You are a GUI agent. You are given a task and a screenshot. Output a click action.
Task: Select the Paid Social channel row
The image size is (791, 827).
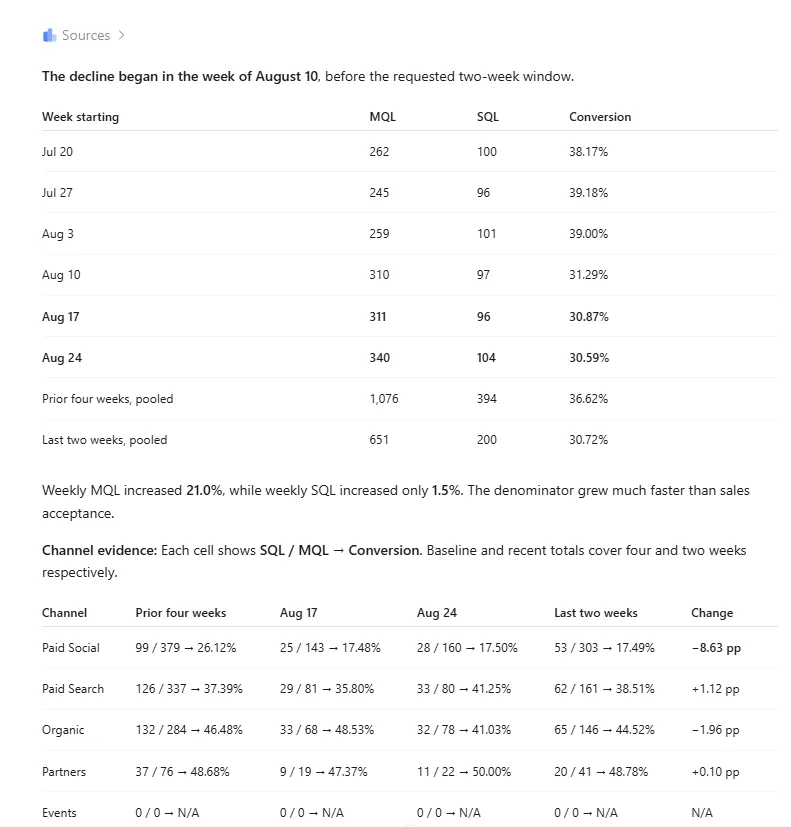click(409, 648)
